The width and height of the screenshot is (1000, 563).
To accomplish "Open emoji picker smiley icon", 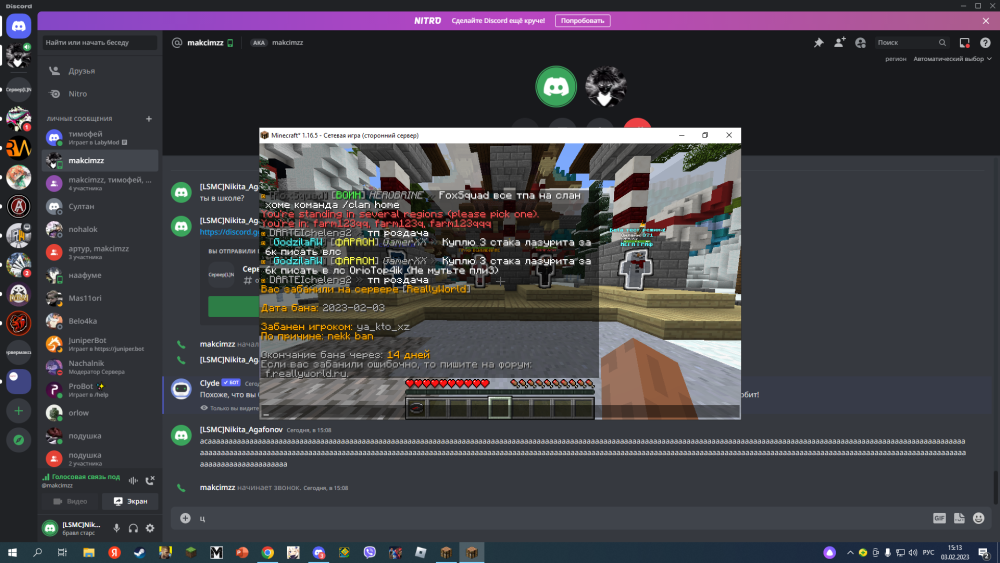I will 979,518.
